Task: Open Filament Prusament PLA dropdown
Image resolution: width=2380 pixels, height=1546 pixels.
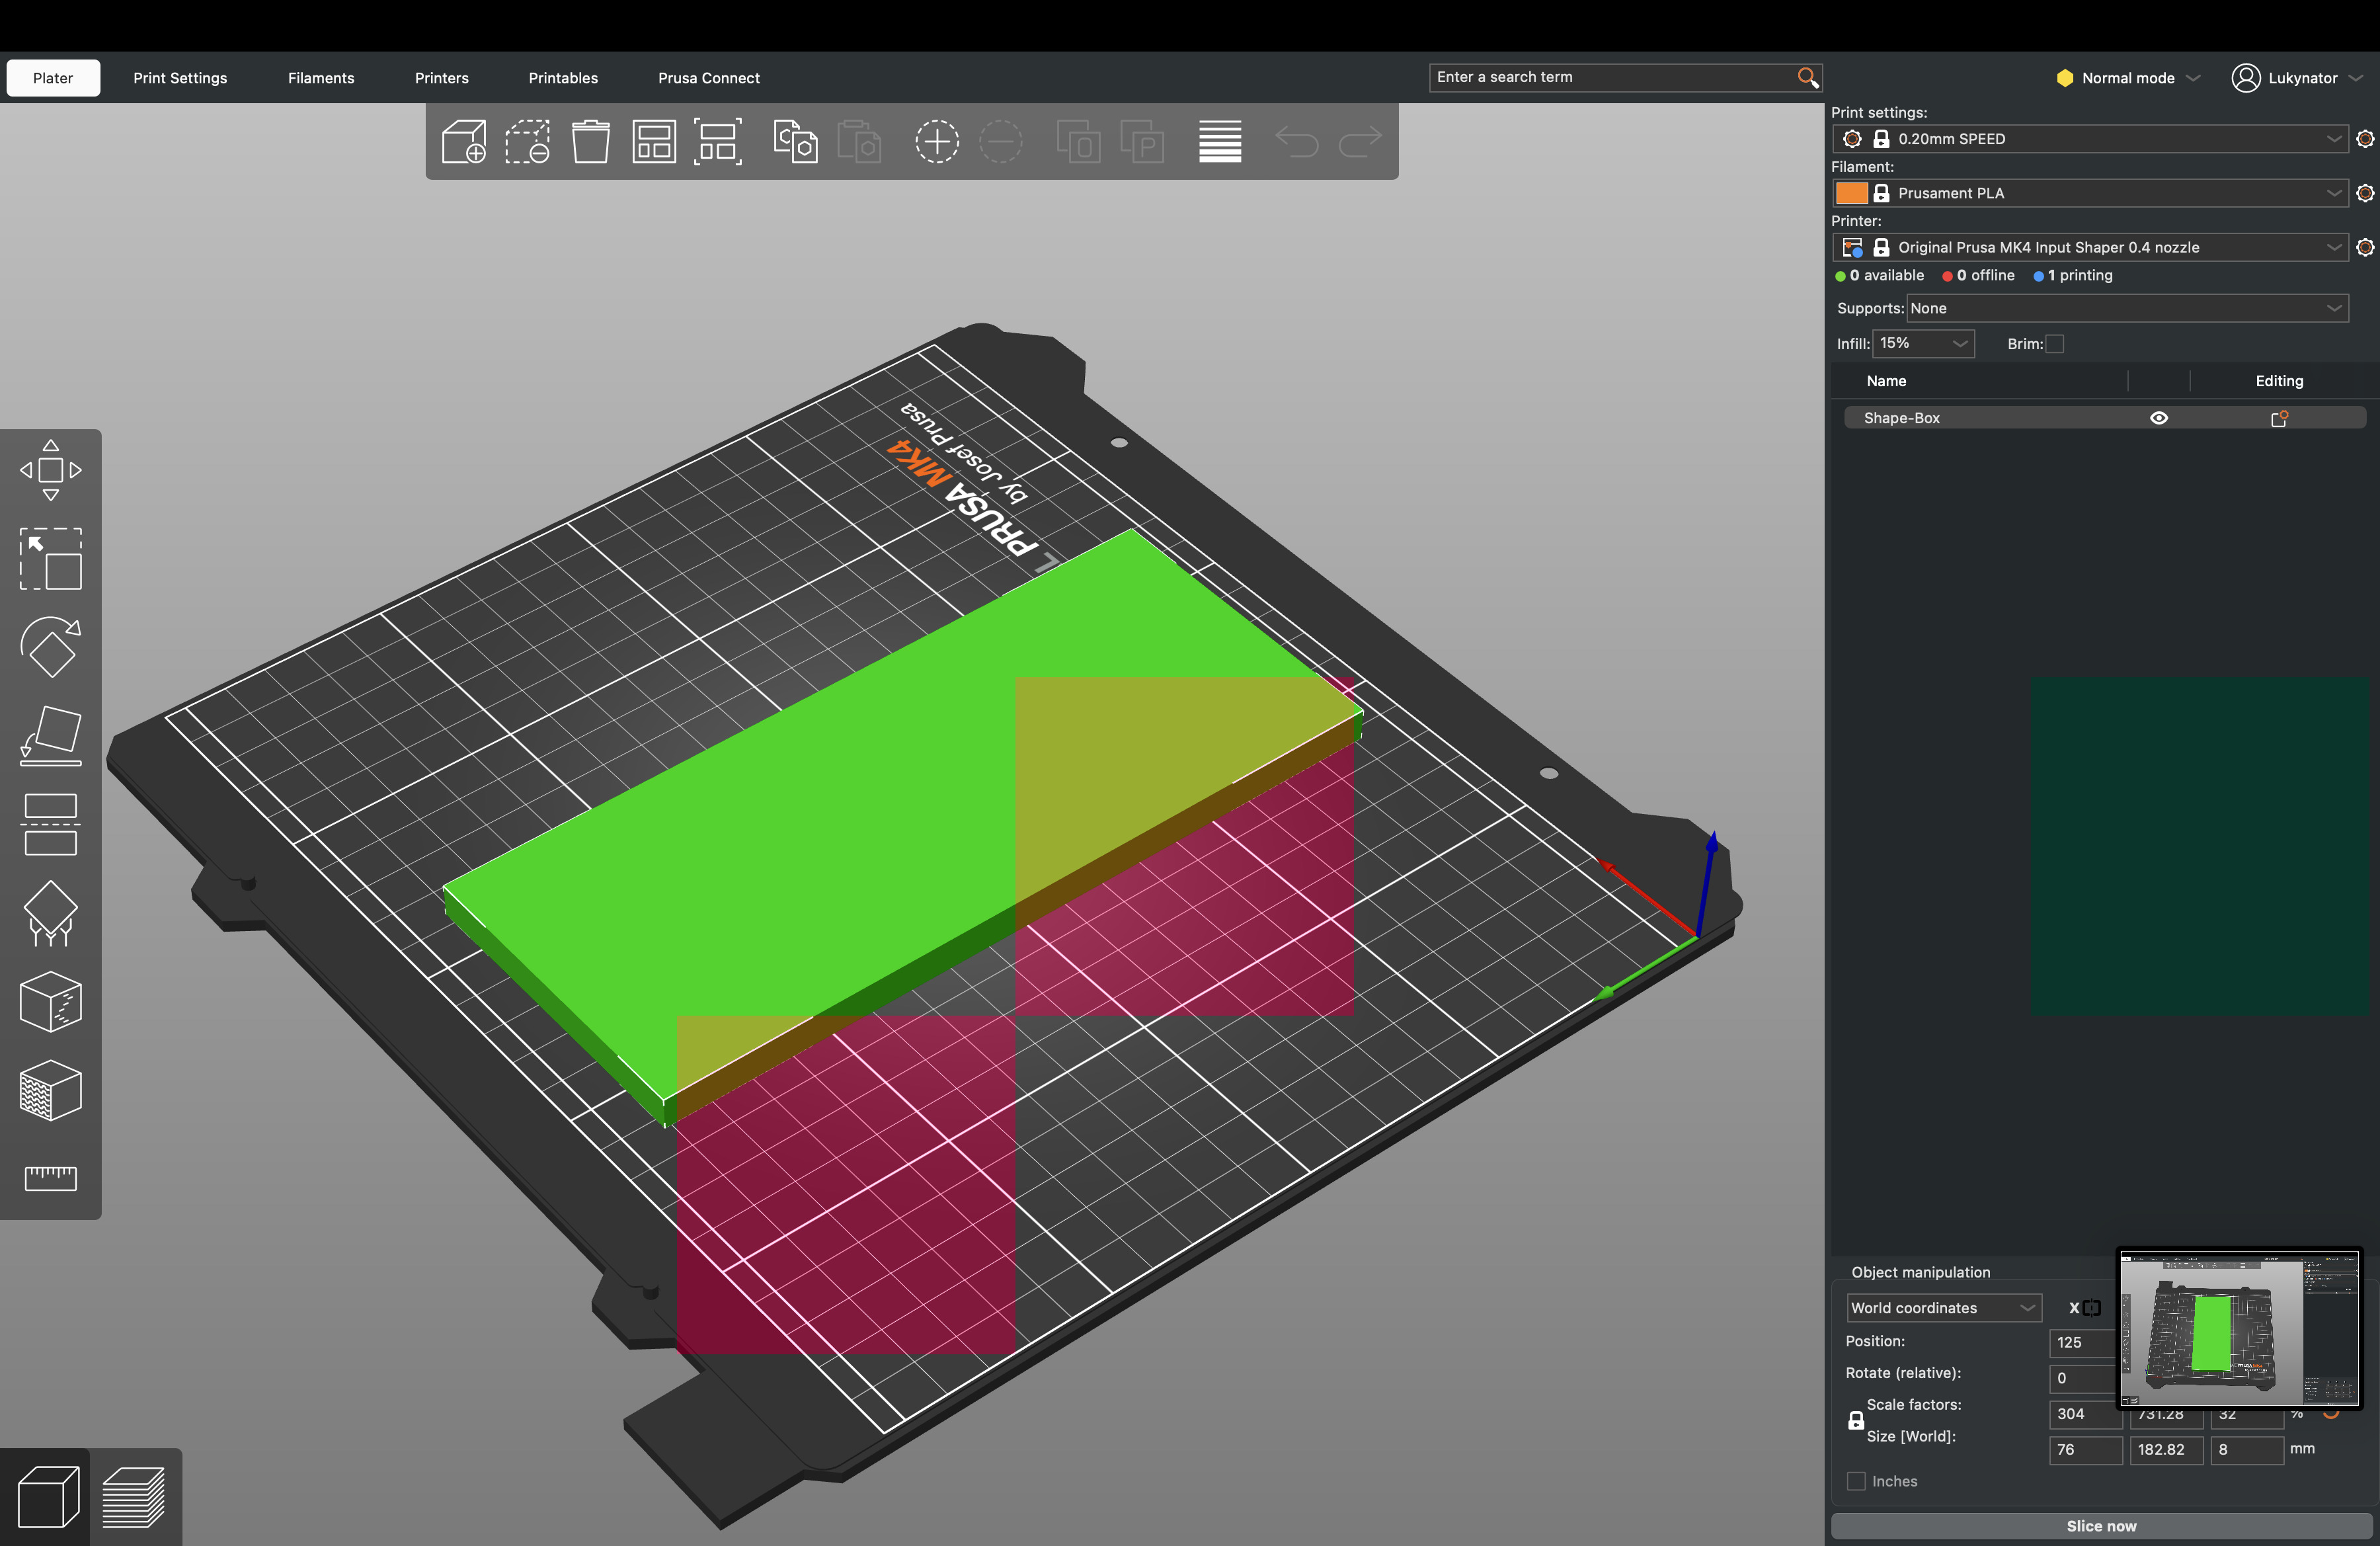Action: pos(2090,193)
